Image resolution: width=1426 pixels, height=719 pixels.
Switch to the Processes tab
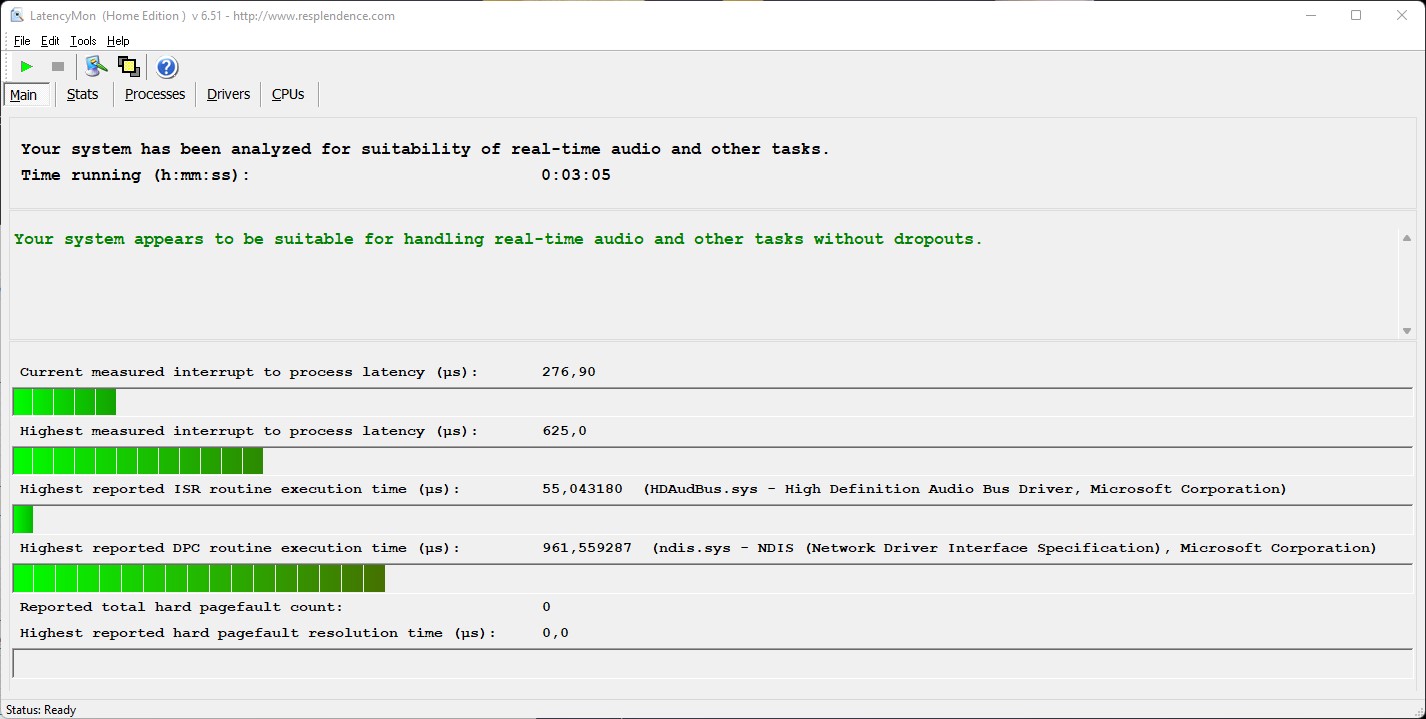(x=155, y=94)
